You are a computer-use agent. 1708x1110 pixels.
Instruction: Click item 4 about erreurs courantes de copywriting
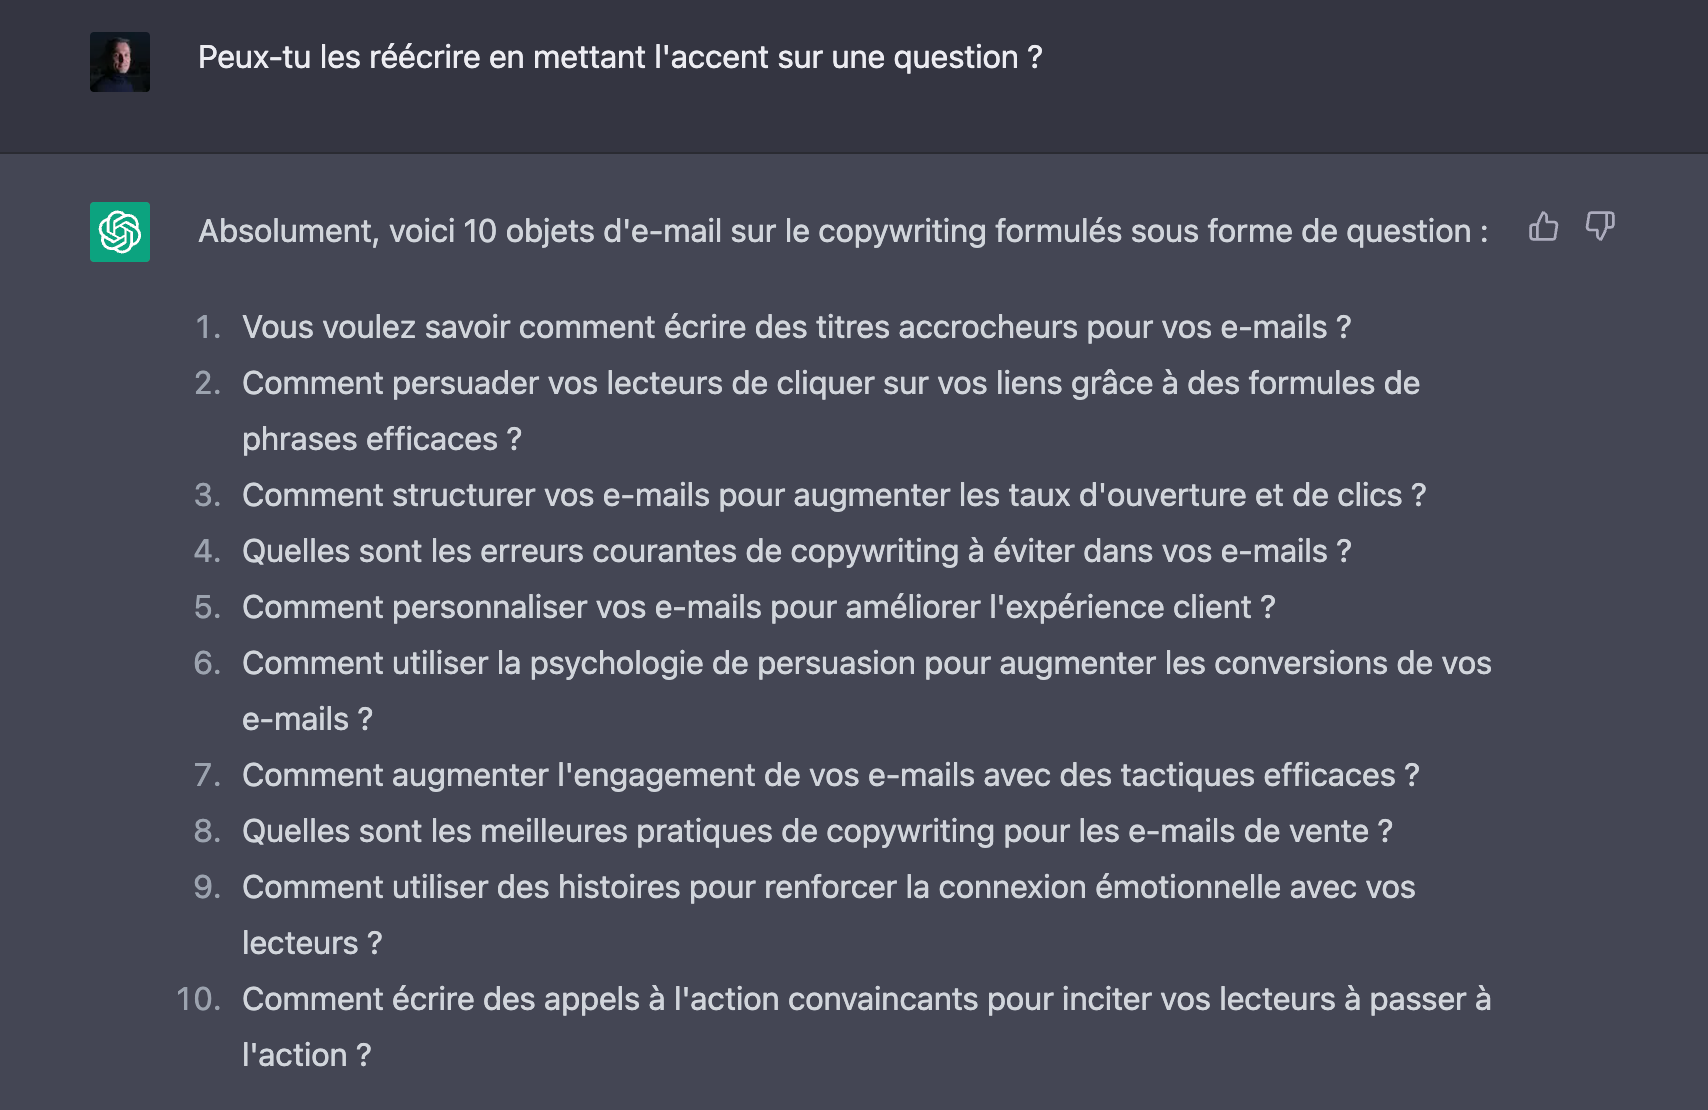click(796, 550)
